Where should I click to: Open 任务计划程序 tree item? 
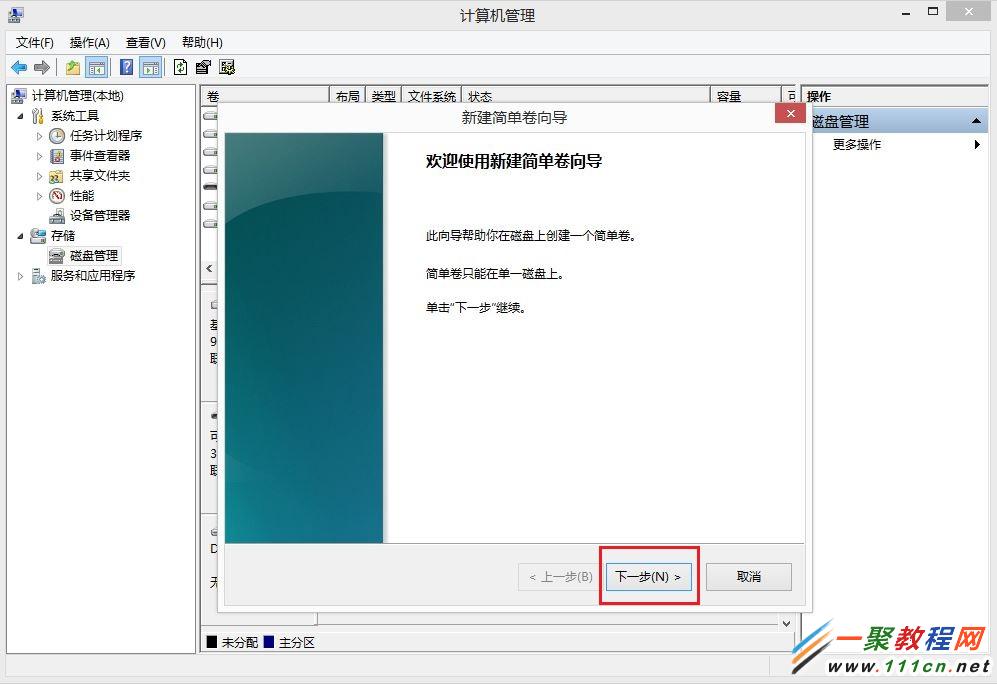(106, 135)
